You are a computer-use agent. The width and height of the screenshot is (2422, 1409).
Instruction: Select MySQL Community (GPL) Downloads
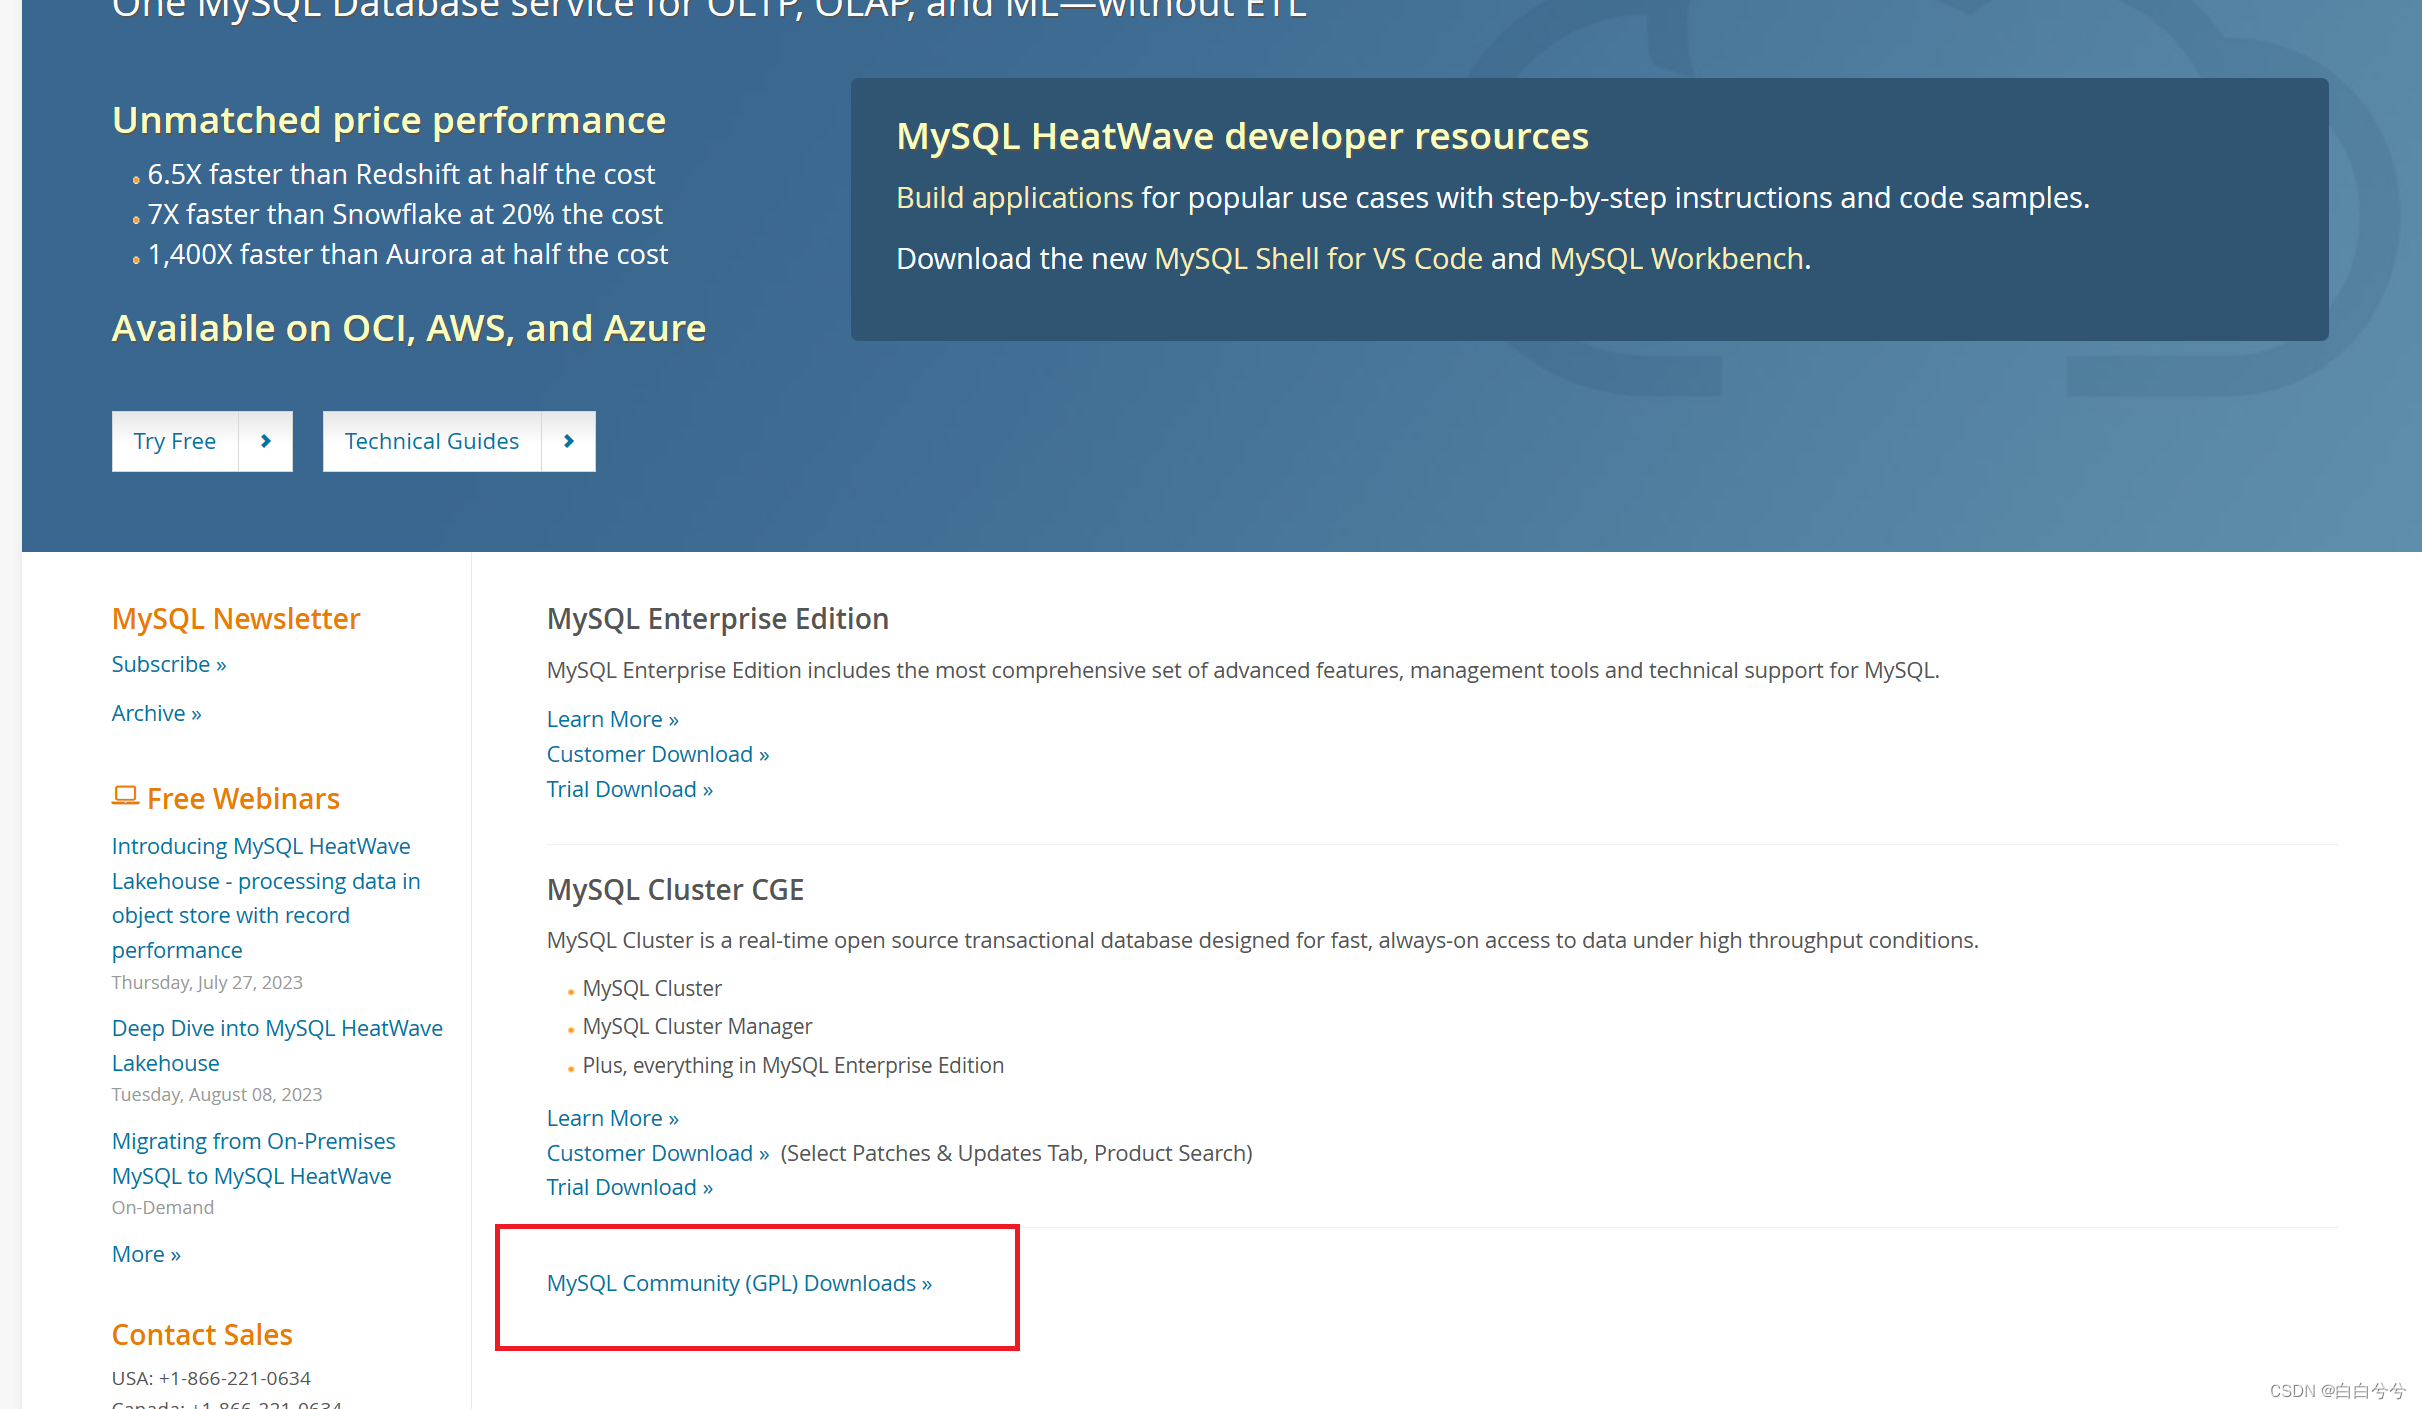coord(739,1283)
